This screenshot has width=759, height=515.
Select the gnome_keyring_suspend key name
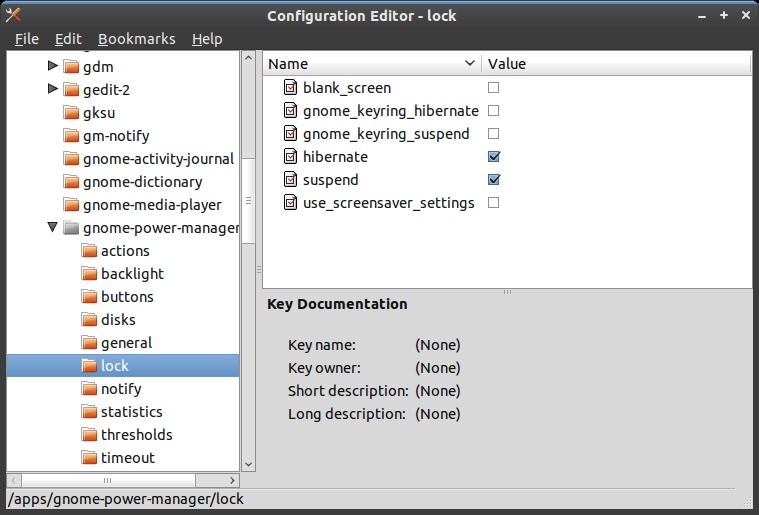(386, 134)
